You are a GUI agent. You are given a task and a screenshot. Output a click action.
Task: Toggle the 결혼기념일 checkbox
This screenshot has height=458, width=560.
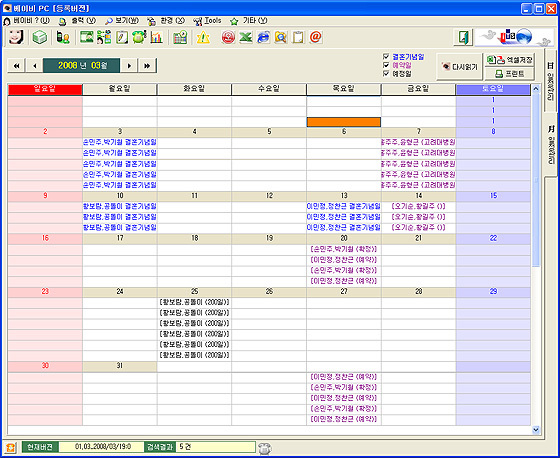coord(386,56)
